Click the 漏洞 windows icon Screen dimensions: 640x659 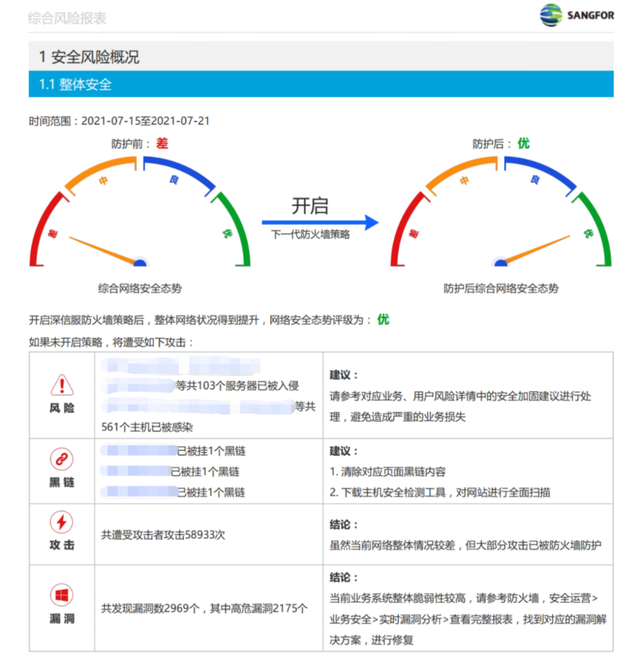tap(62, 595)
